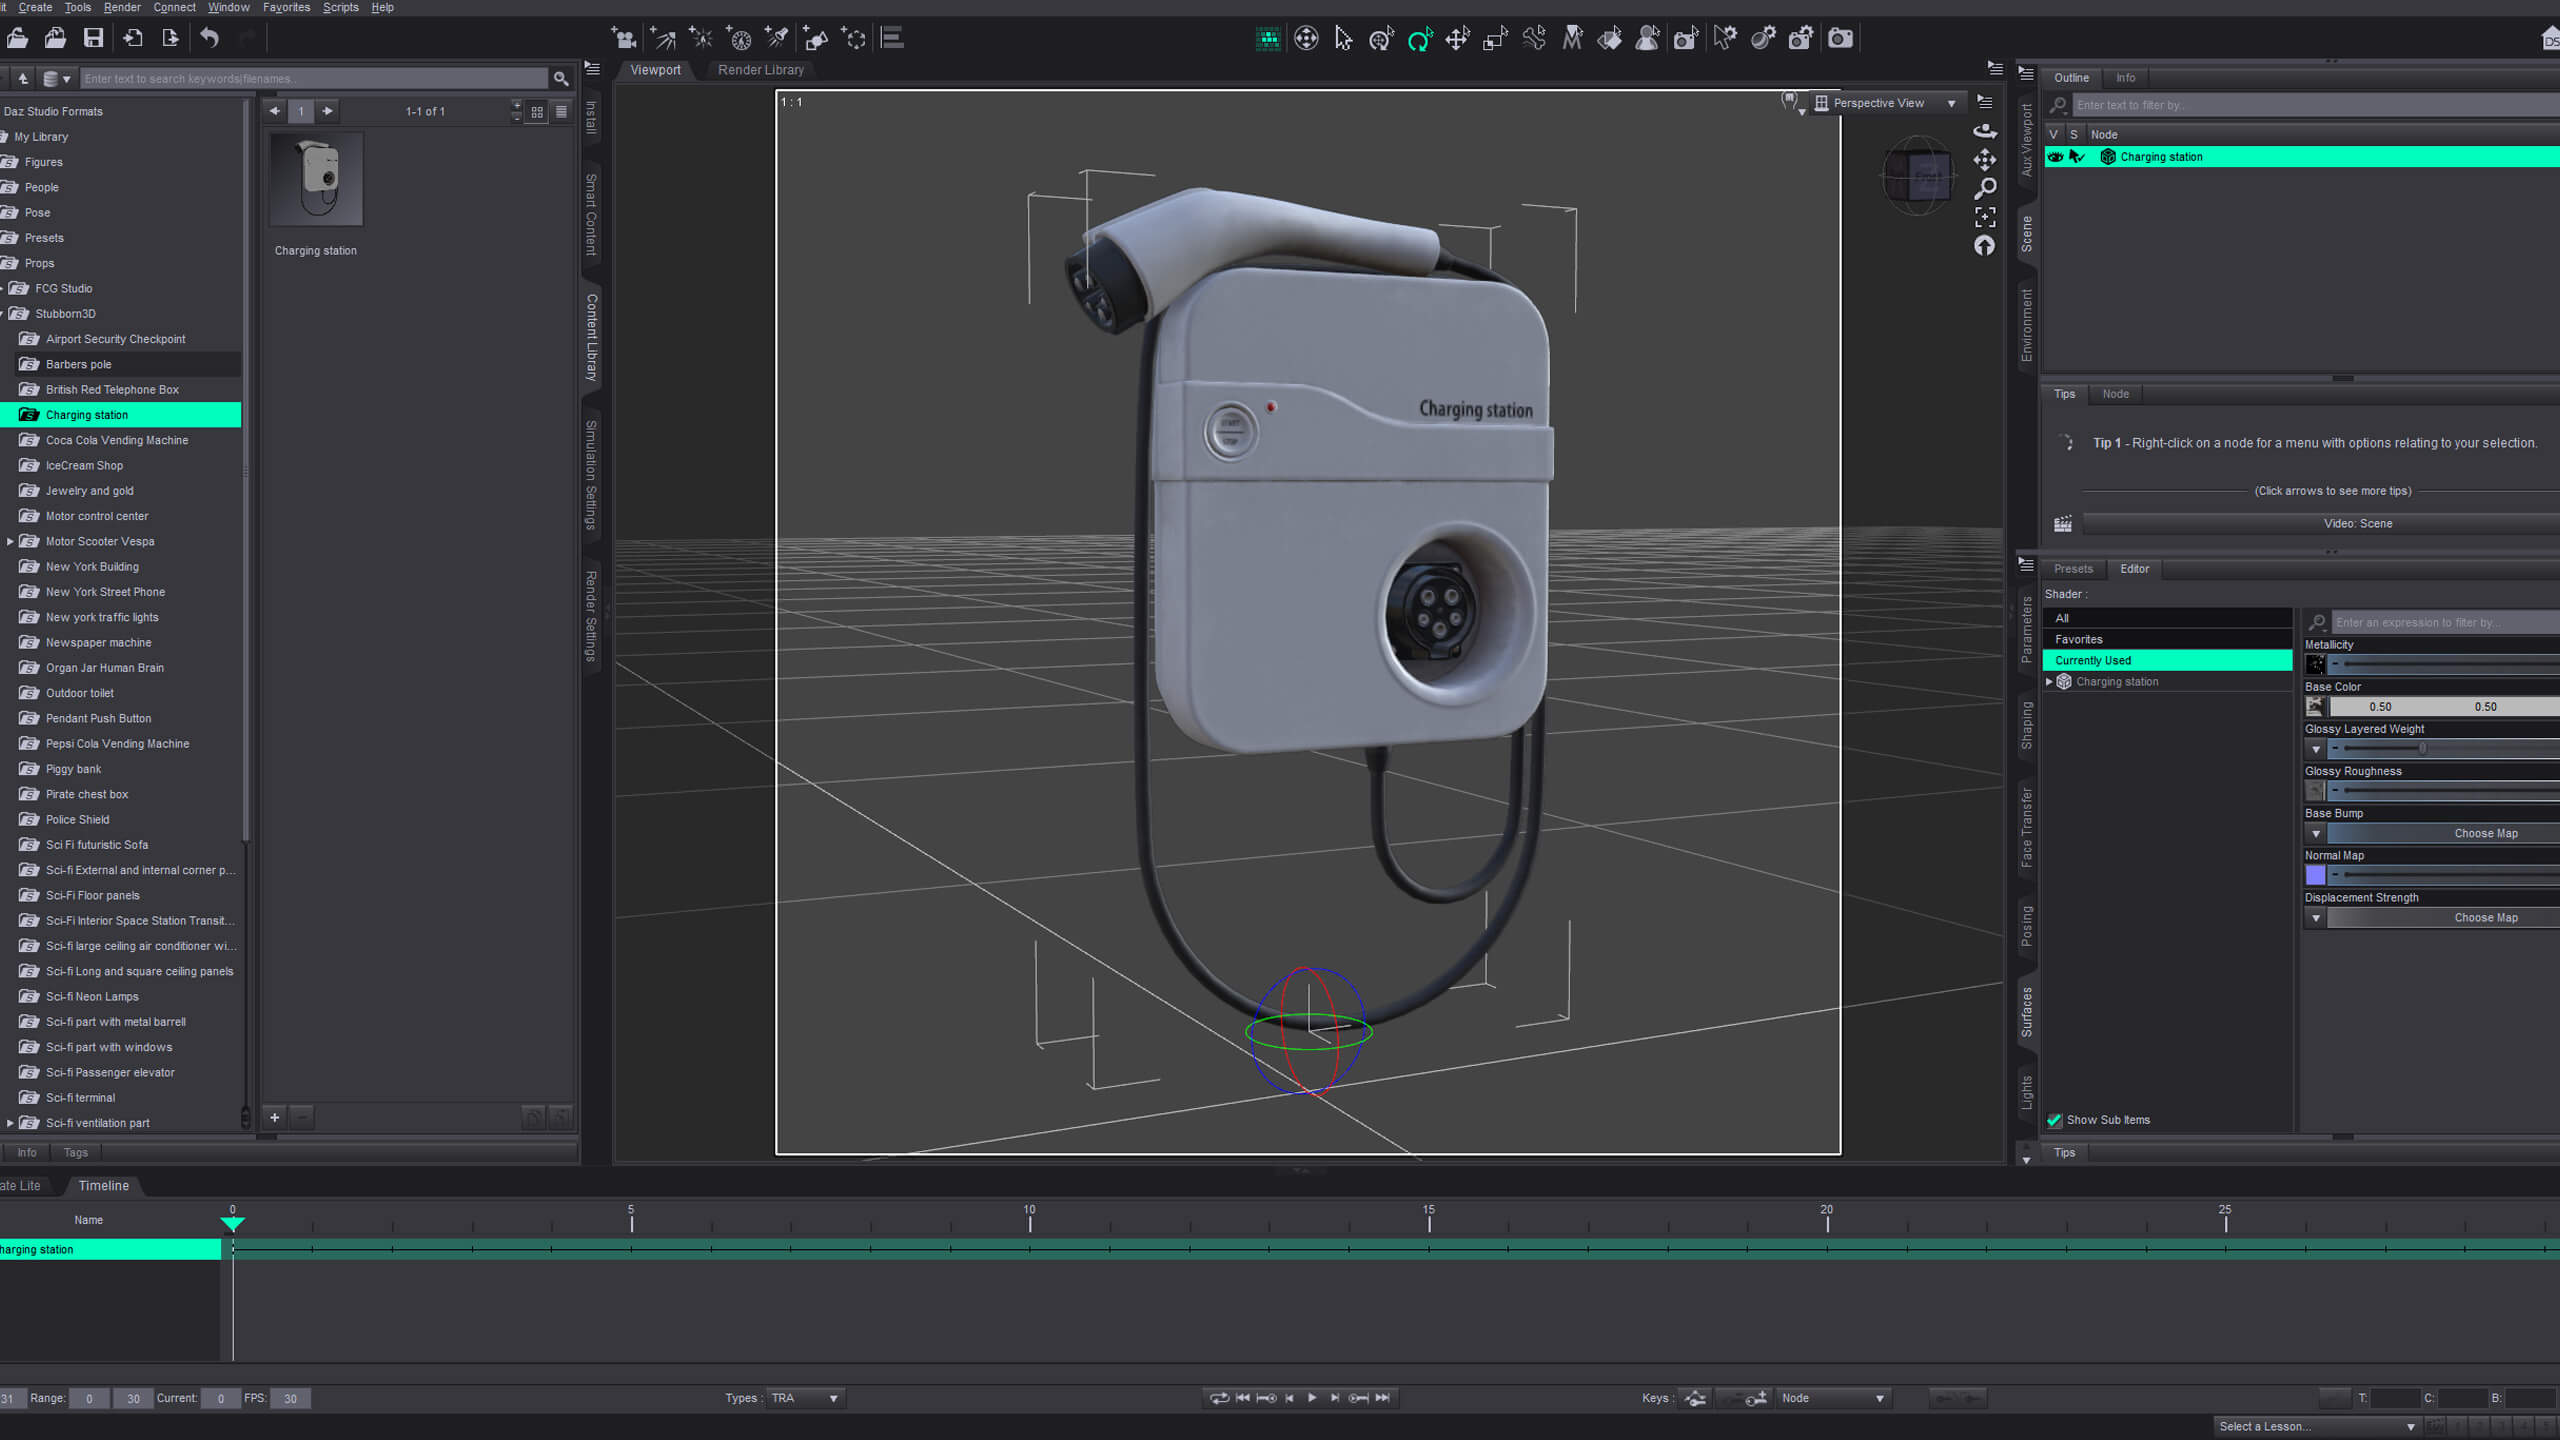Select the Charging station thumbnail
The width and height of the screenshot is (2560, 1440).
(316, 180)
